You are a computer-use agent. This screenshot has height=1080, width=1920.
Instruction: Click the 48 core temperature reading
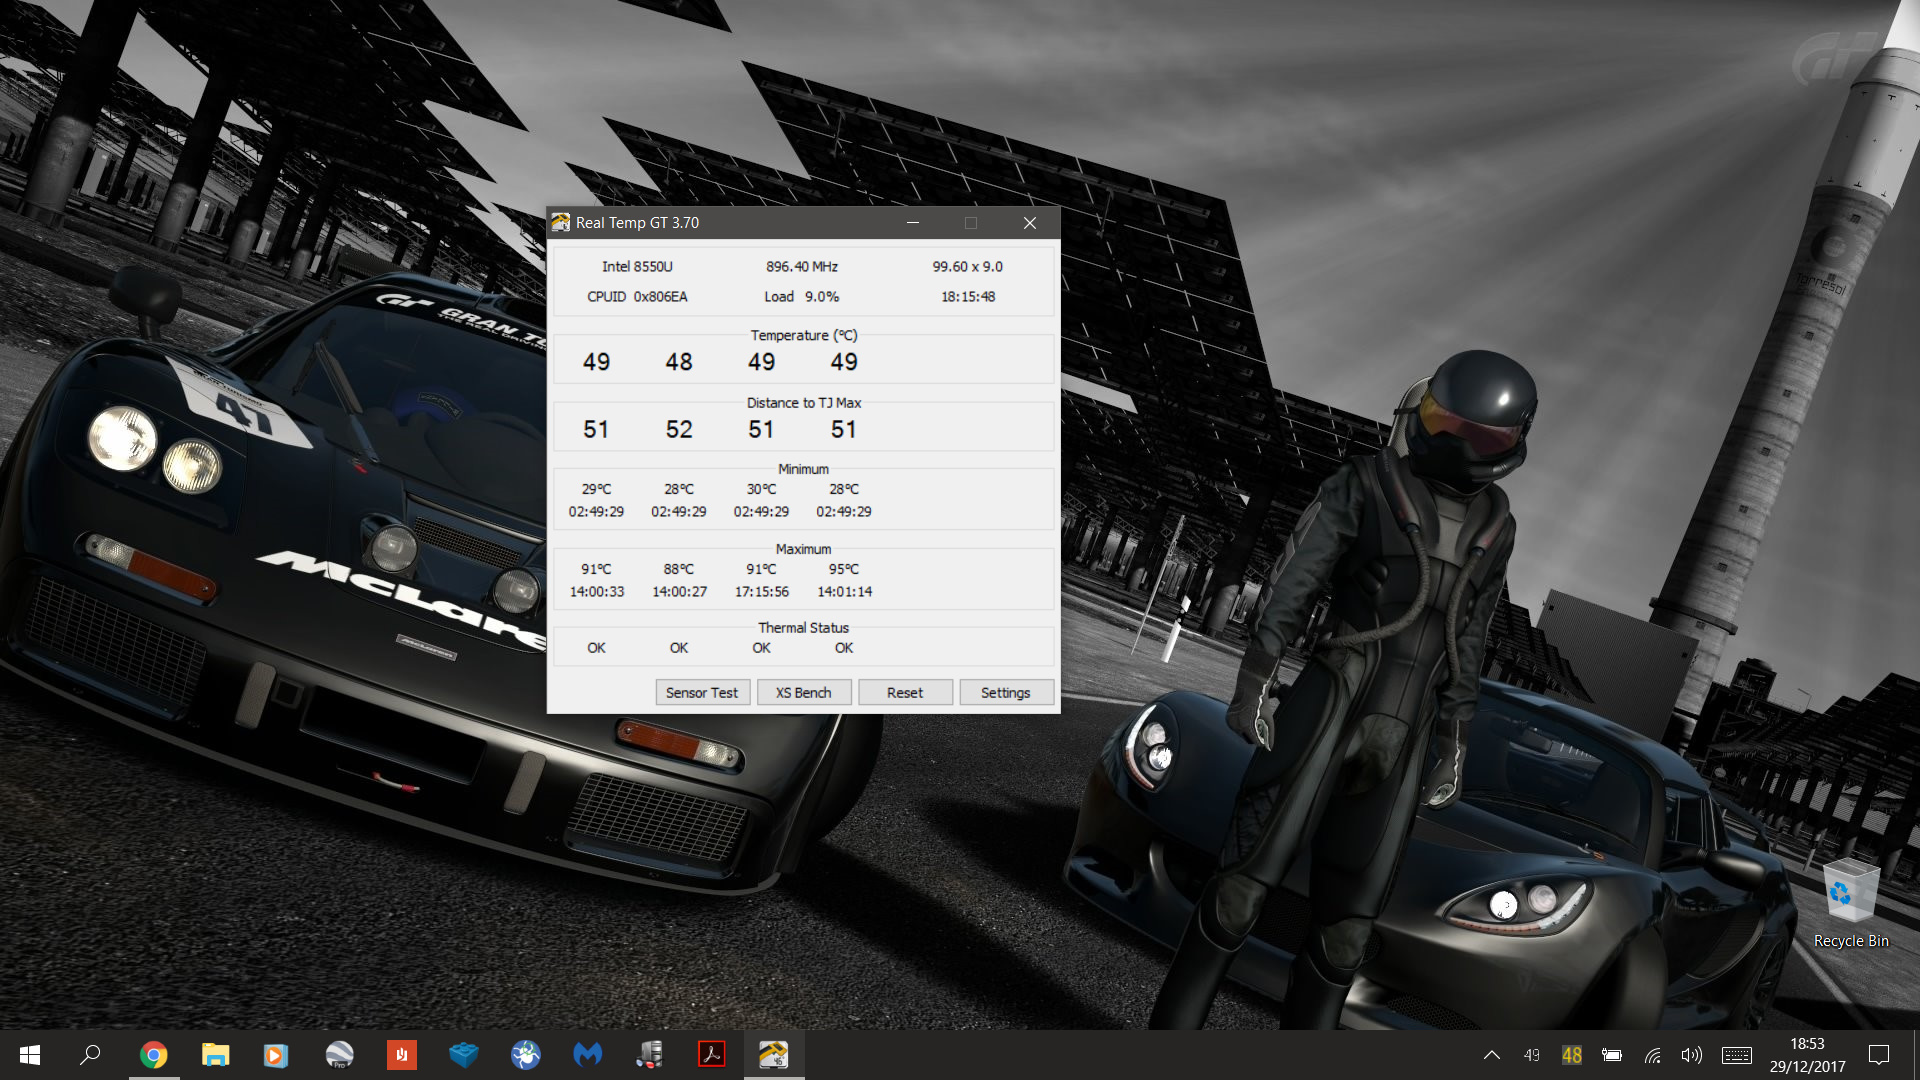[679, 362]
